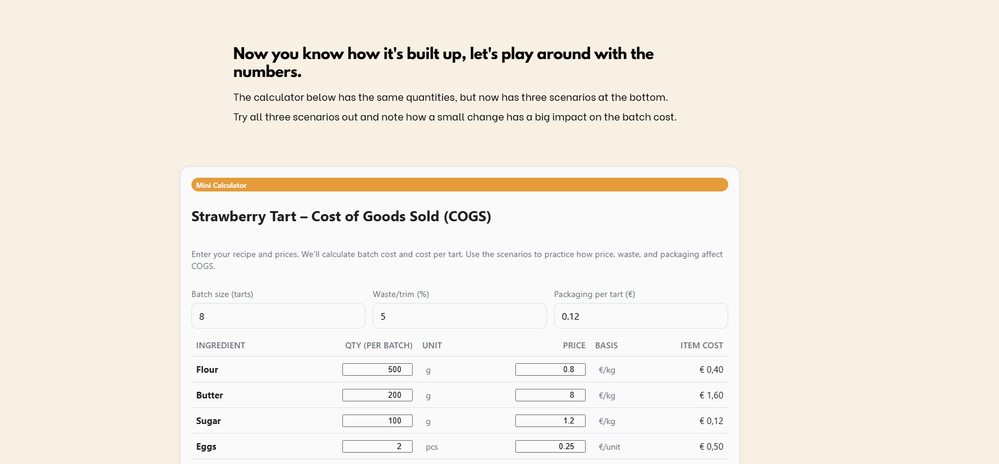Image resolution: width=999 pixels, height=464 pixels.
Task: Click the Eggs quantity box
Action: coord(377,447)
